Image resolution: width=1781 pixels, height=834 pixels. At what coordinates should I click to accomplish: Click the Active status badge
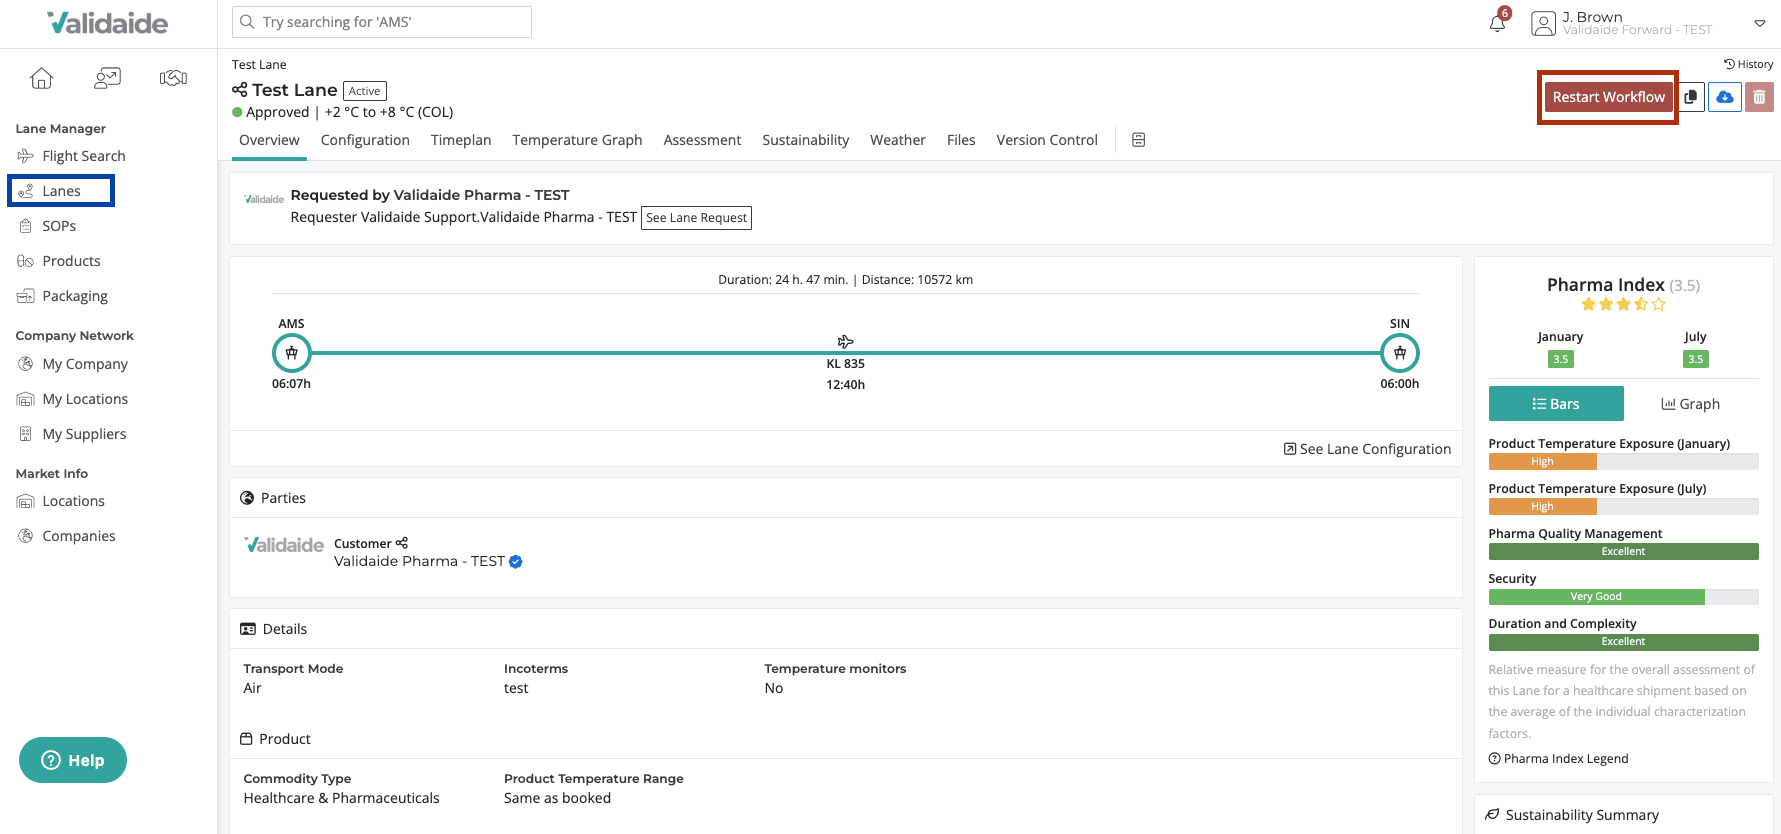click(x=364, y=91)
